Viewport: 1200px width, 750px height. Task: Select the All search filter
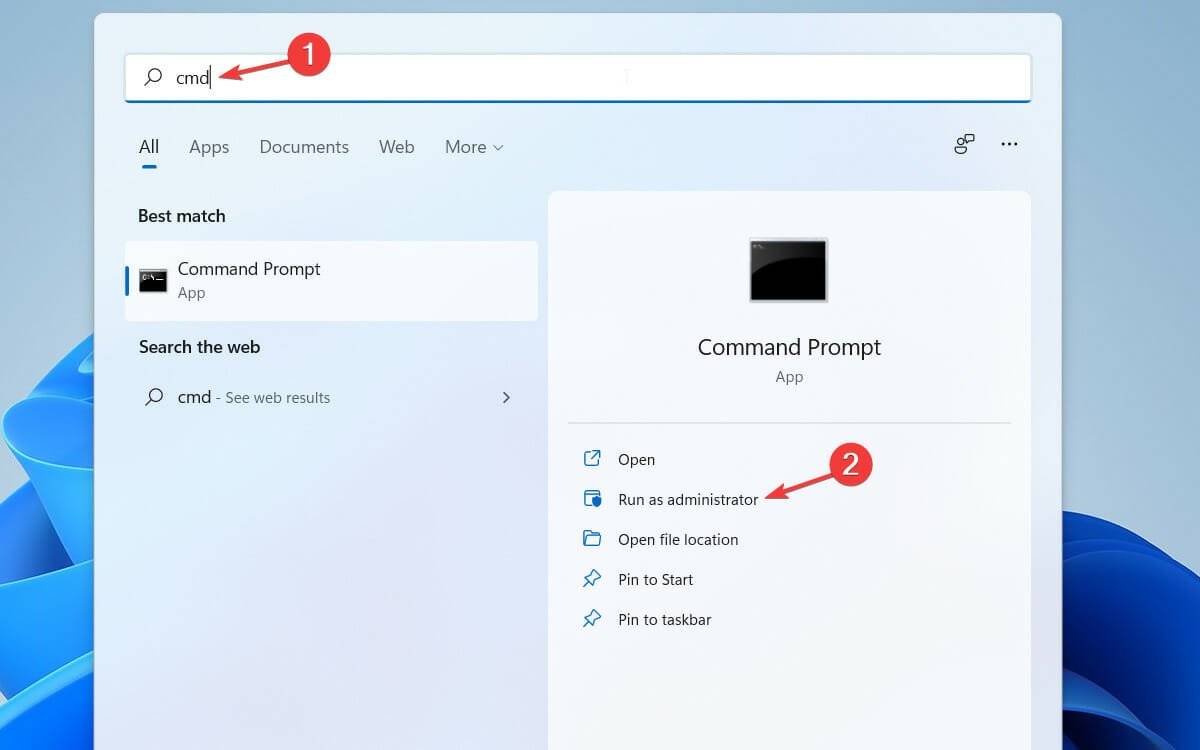point(148,146)
